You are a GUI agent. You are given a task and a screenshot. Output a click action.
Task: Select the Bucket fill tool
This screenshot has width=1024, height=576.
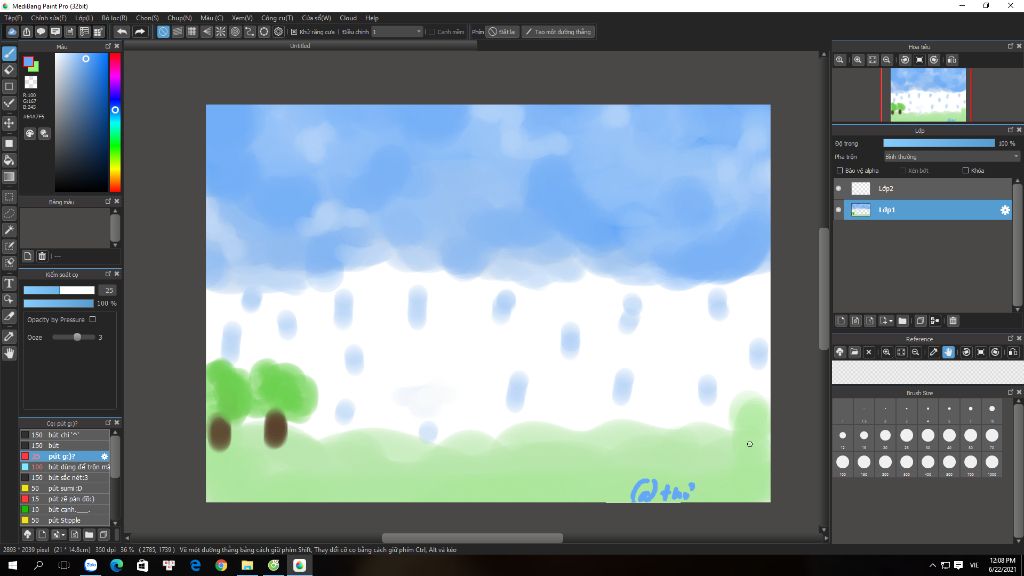click(x=9, y=160)
